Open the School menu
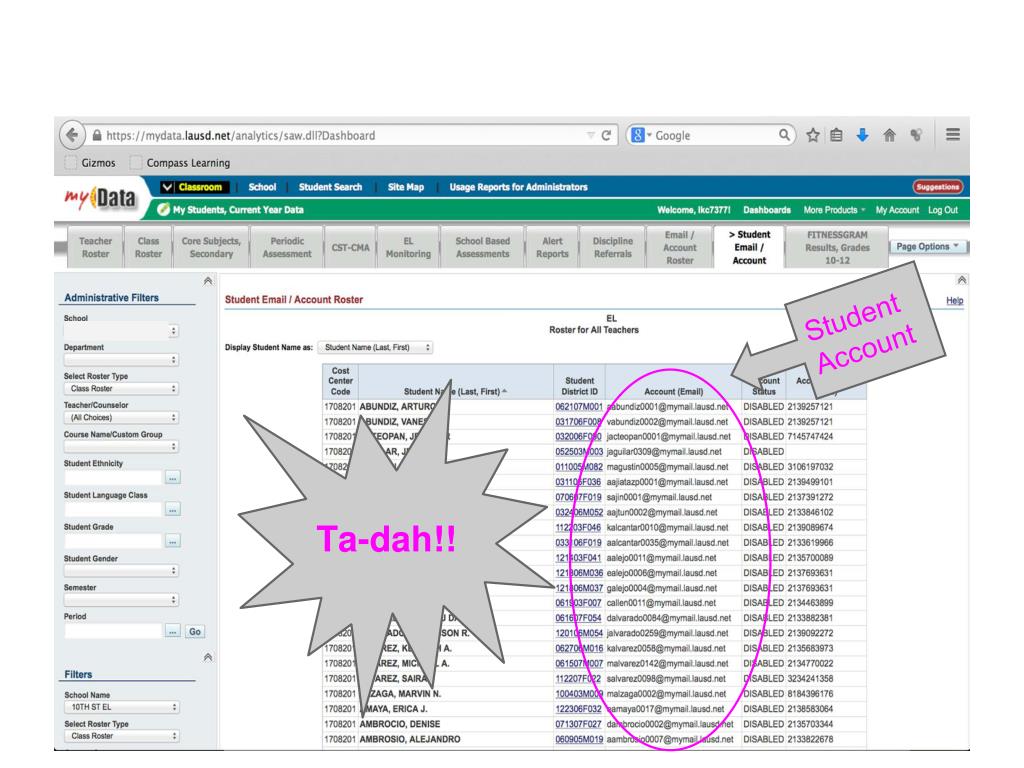Screen dimensions: 1024x768 tap(262, 187)
